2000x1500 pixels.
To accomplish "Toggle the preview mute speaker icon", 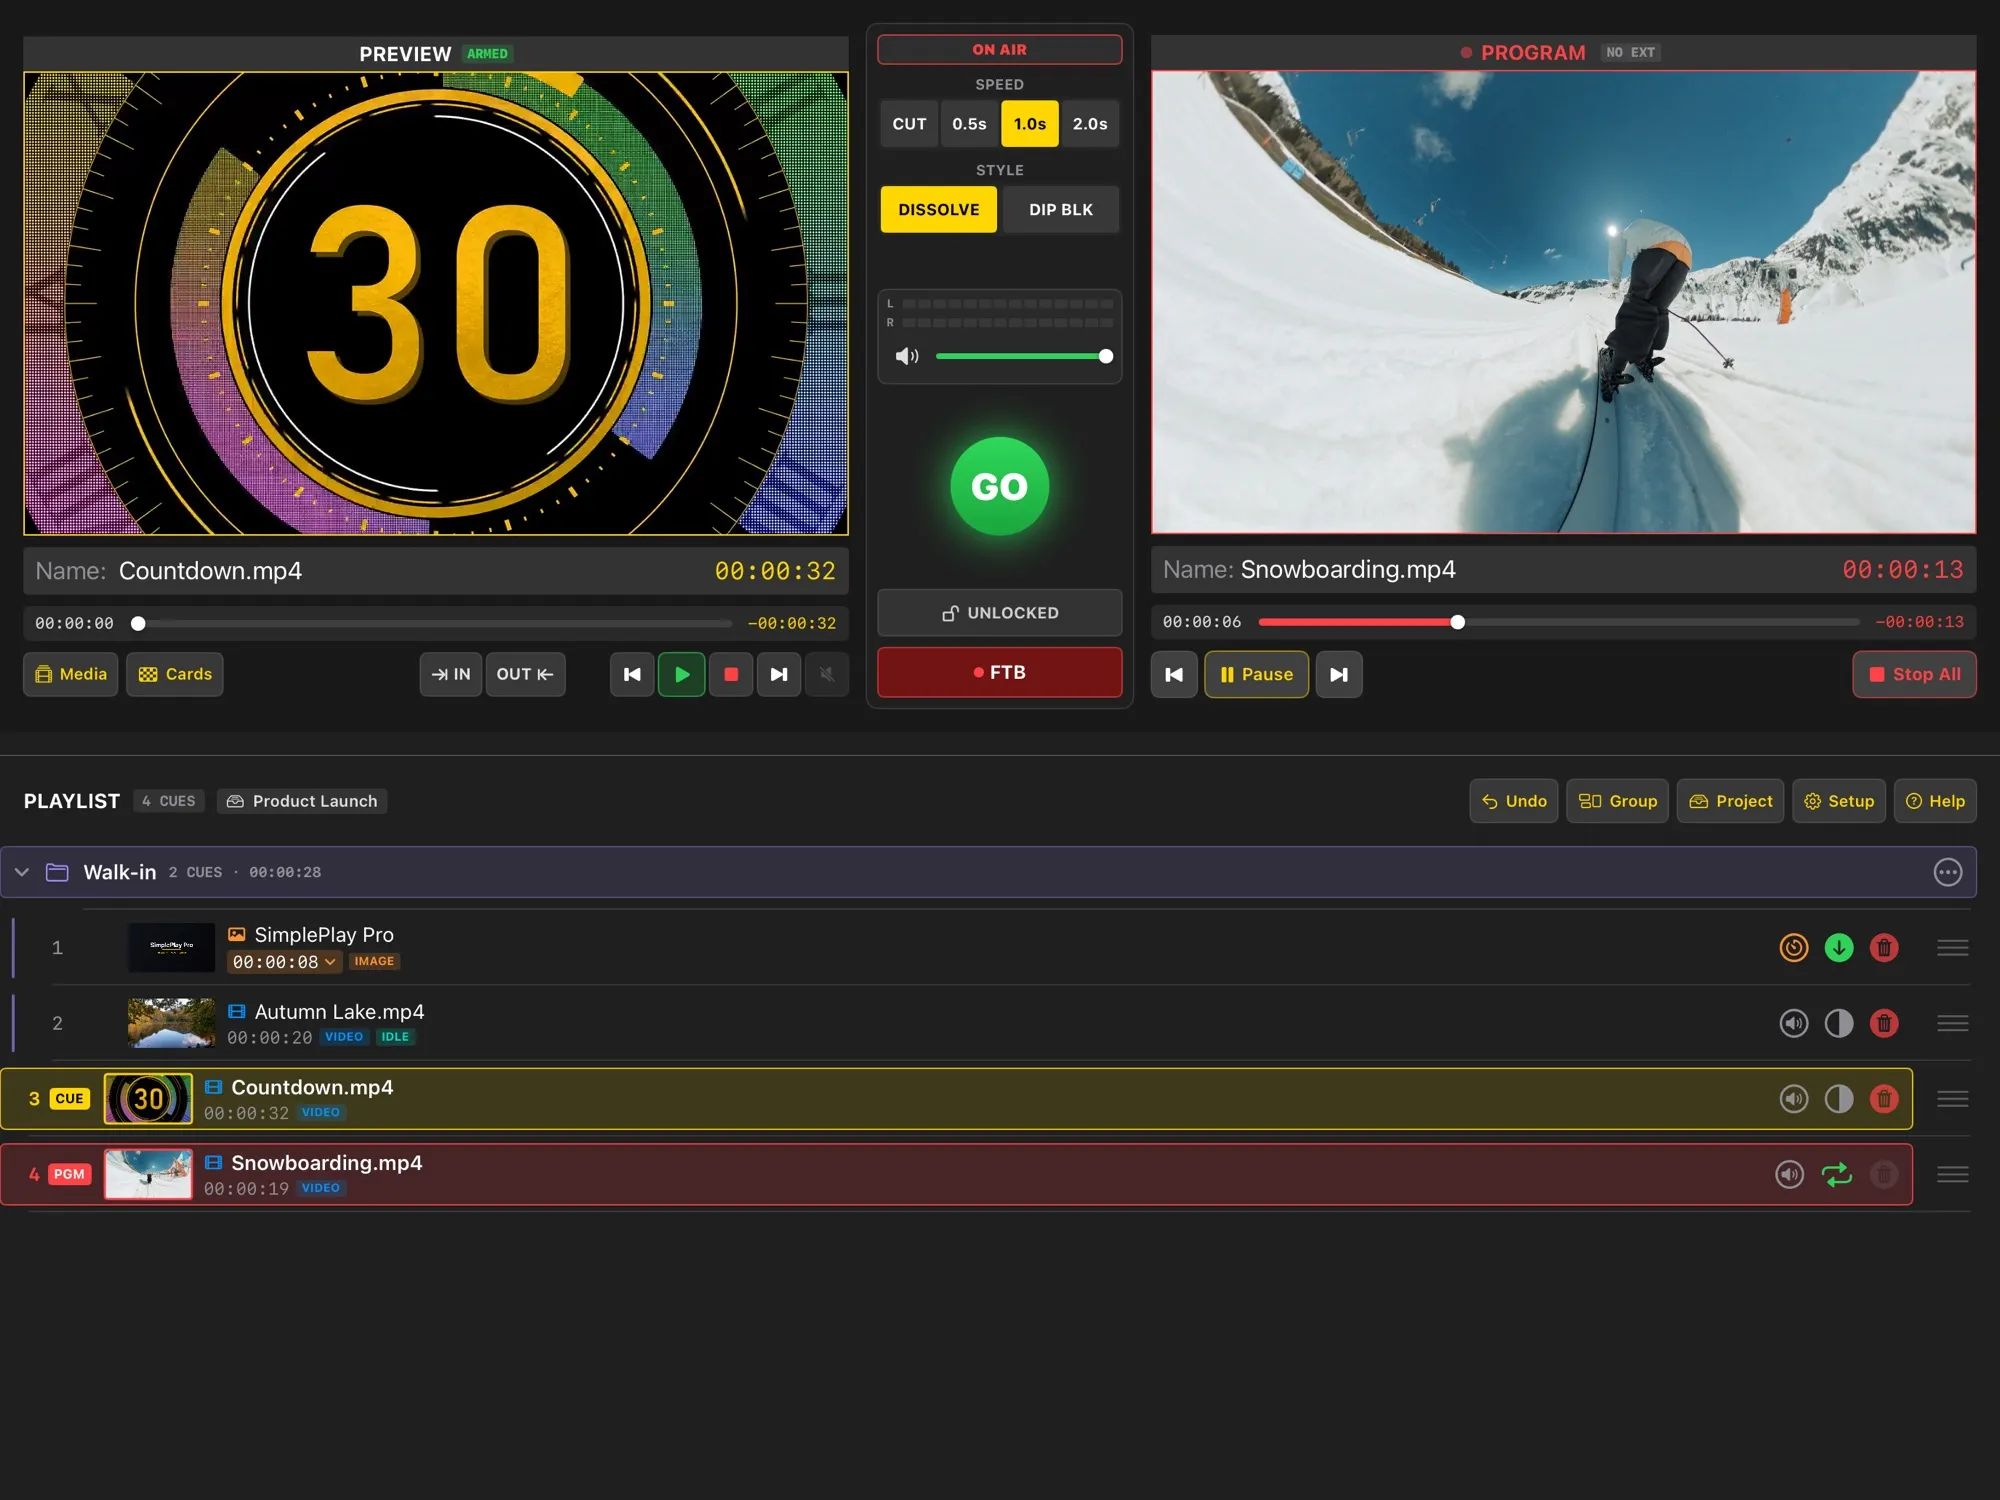I will coord(827,674).
